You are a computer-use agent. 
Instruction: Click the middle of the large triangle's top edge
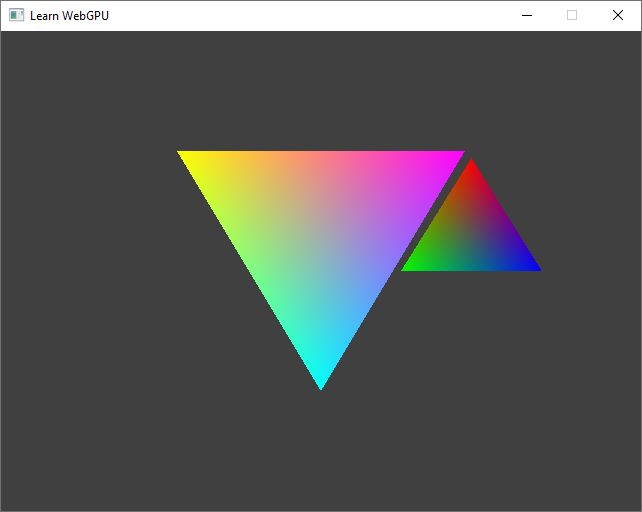321,155
